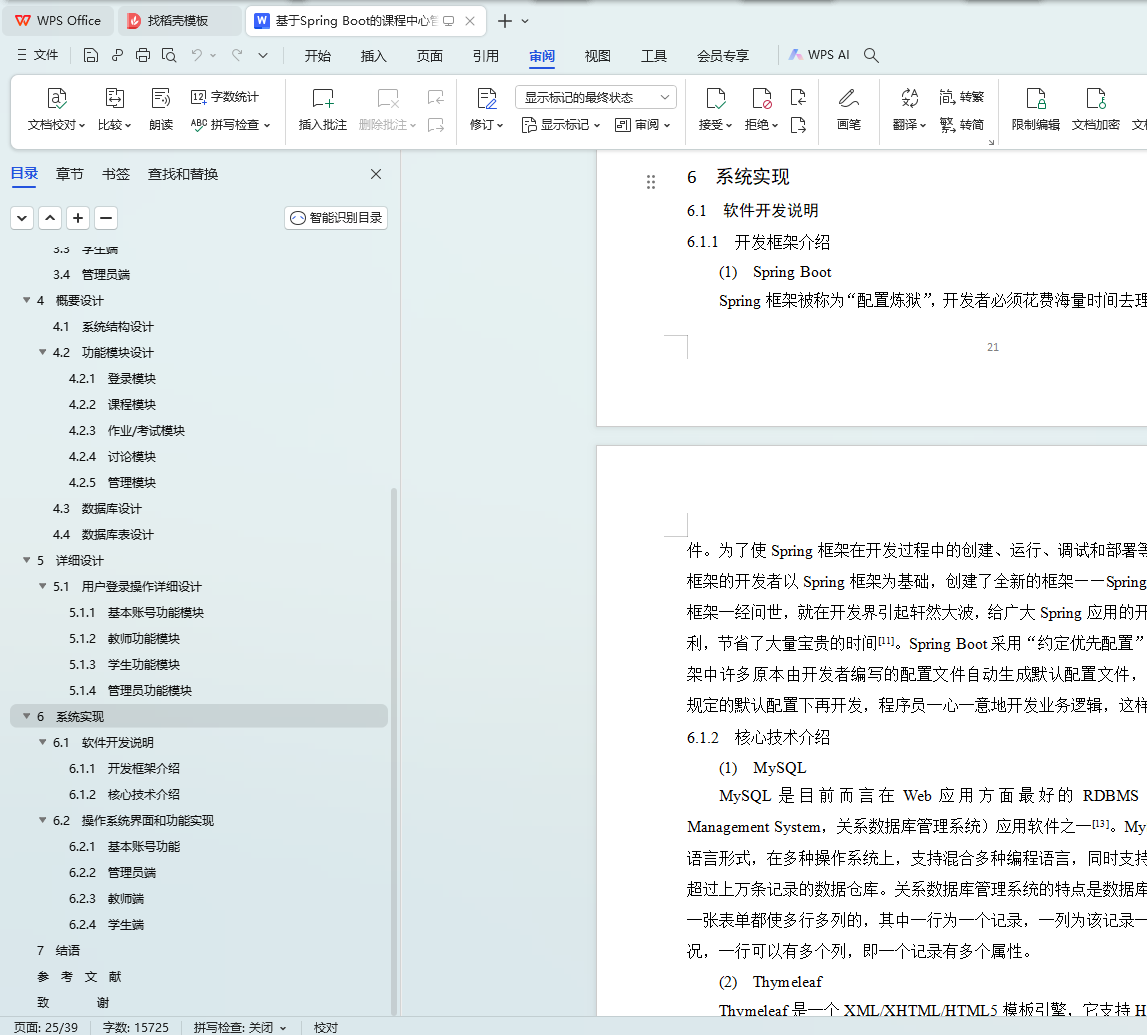Open the 审阅 pane dropdown in ribbon
The height and width of the screenshot is (1035, 1147).
point(643,125)
